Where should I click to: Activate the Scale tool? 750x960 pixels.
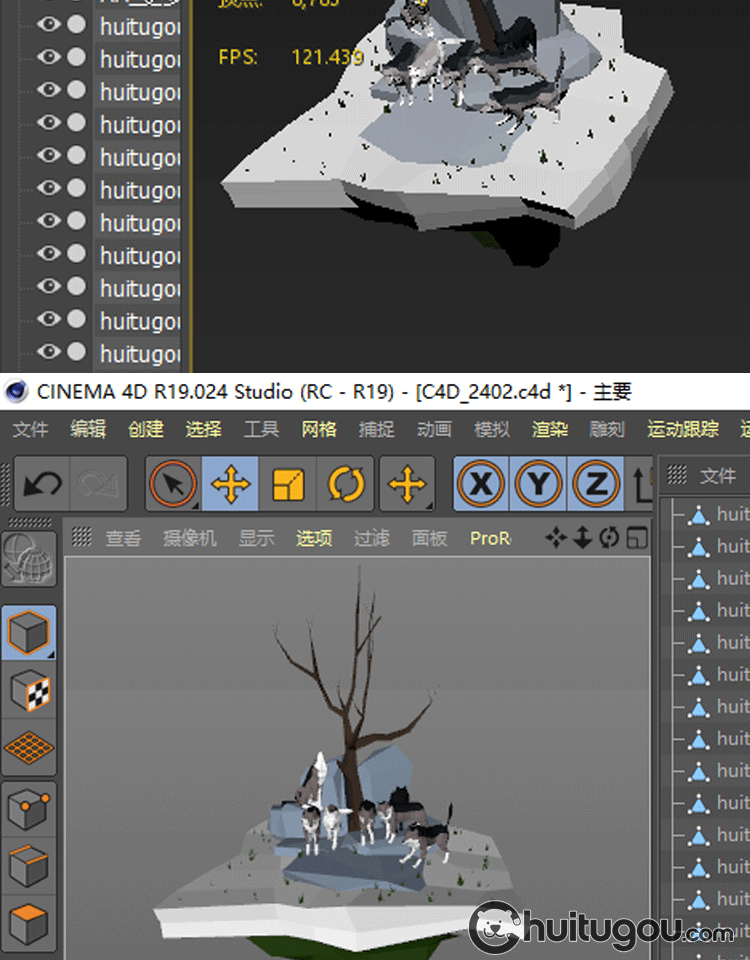point(288,485)
